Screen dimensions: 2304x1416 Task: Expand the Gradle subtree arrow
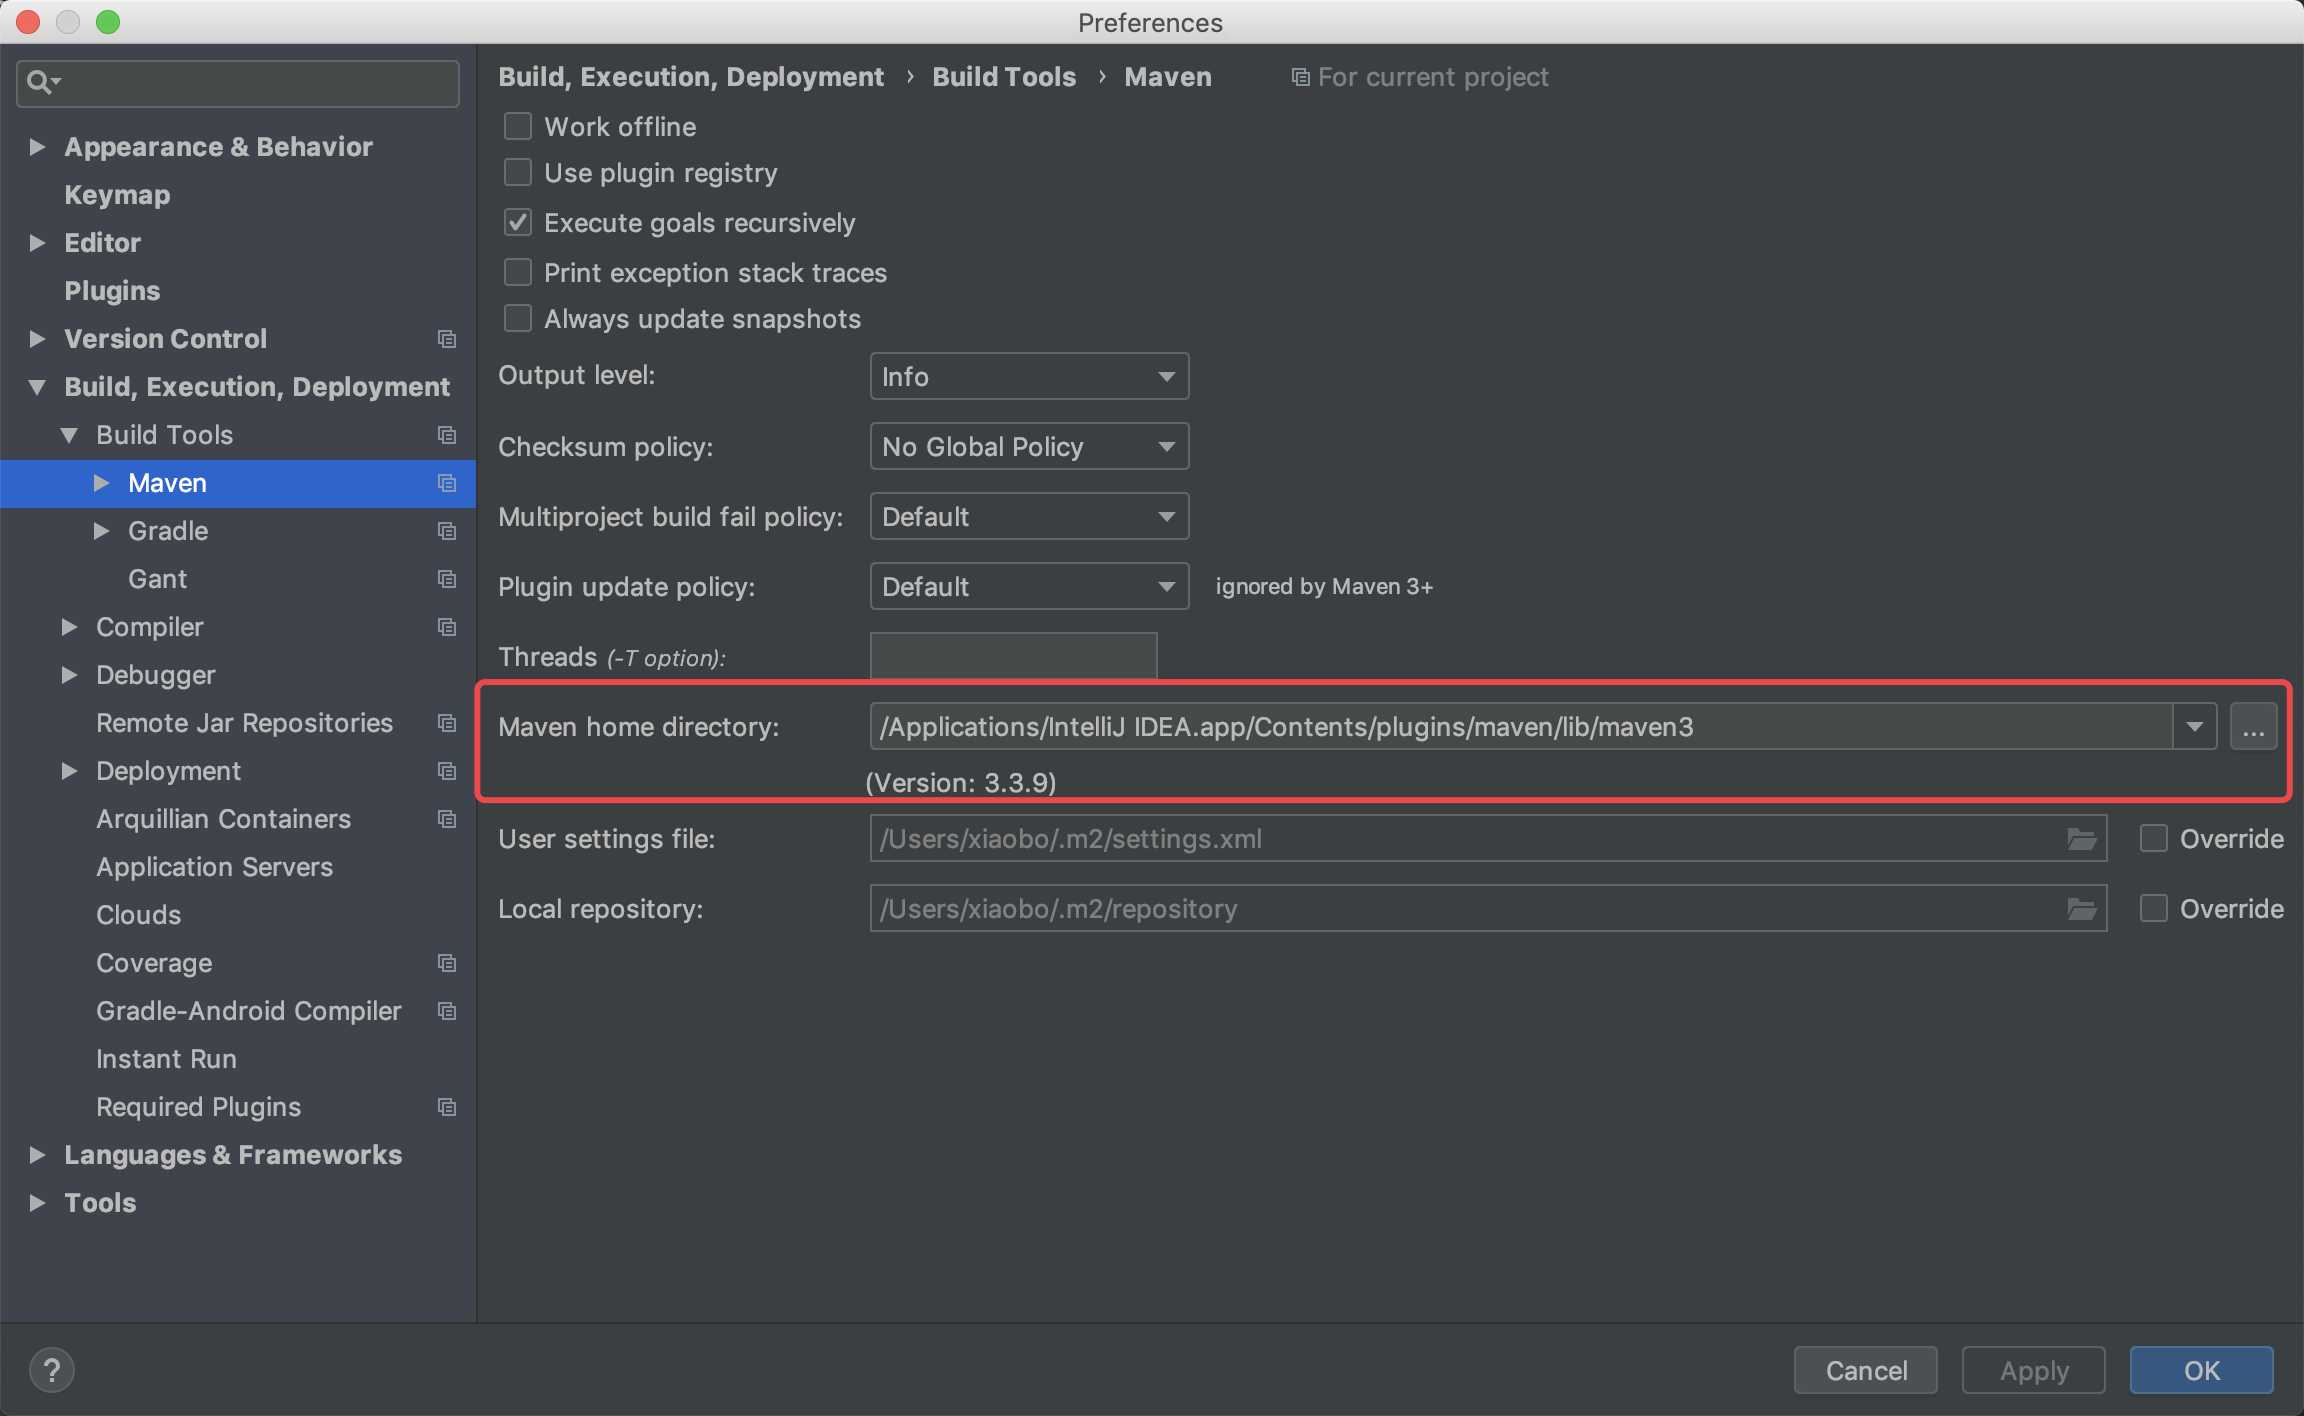pyautogui.click(x=101, y=531)
